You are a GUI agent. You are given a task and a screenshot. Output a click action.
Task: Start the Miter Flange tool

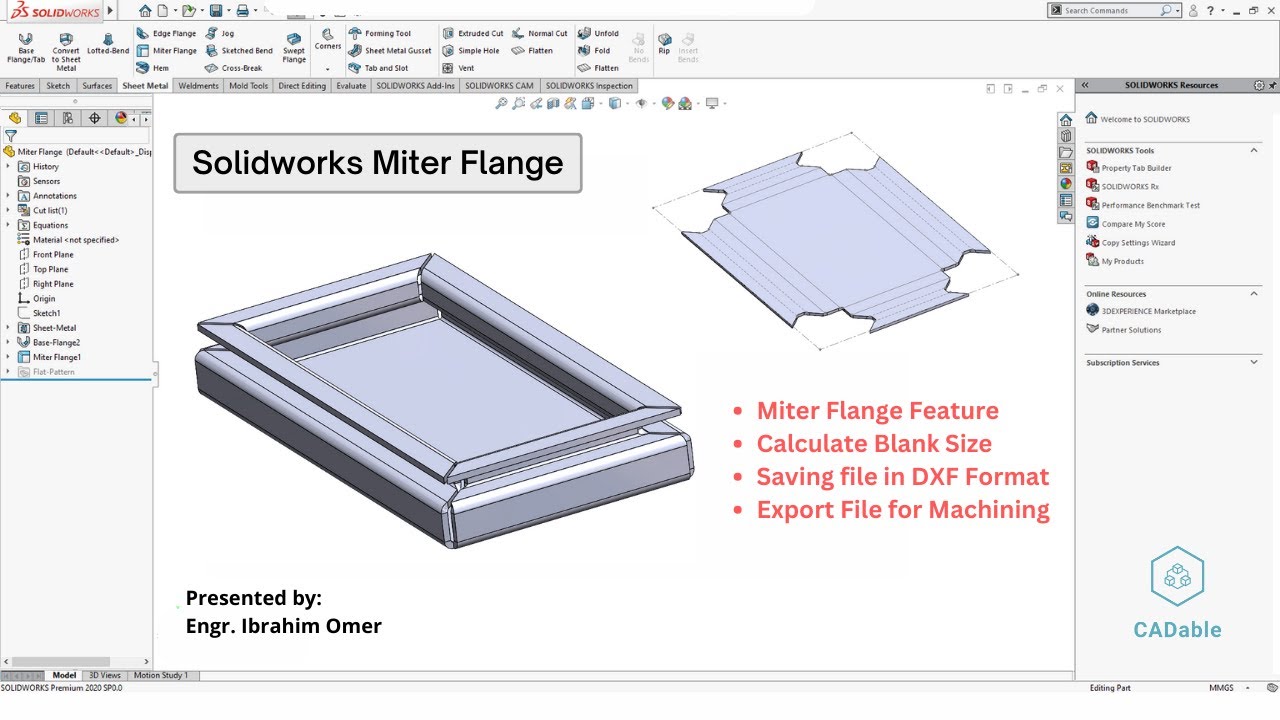tap(167, 50)
